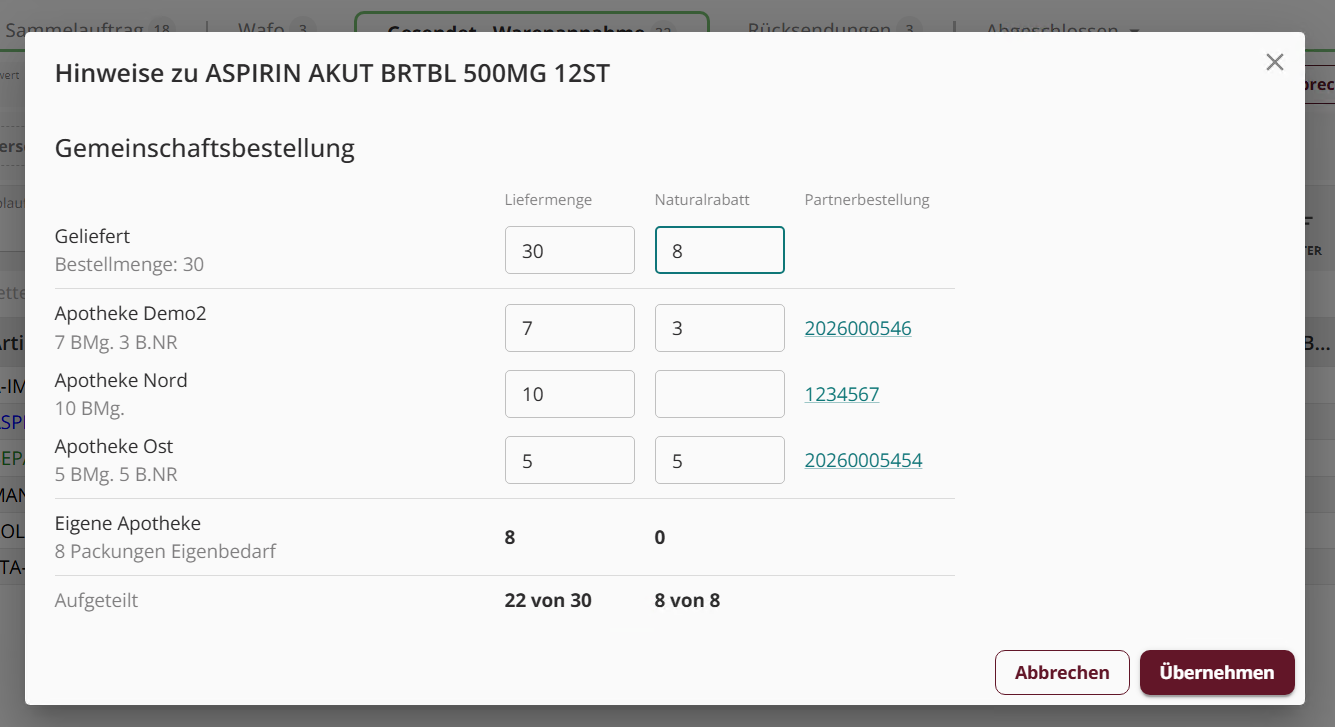This screenshot has width=1335, height=727.
Task: Open partner order link 2026000546
Action: pos(858,328)
